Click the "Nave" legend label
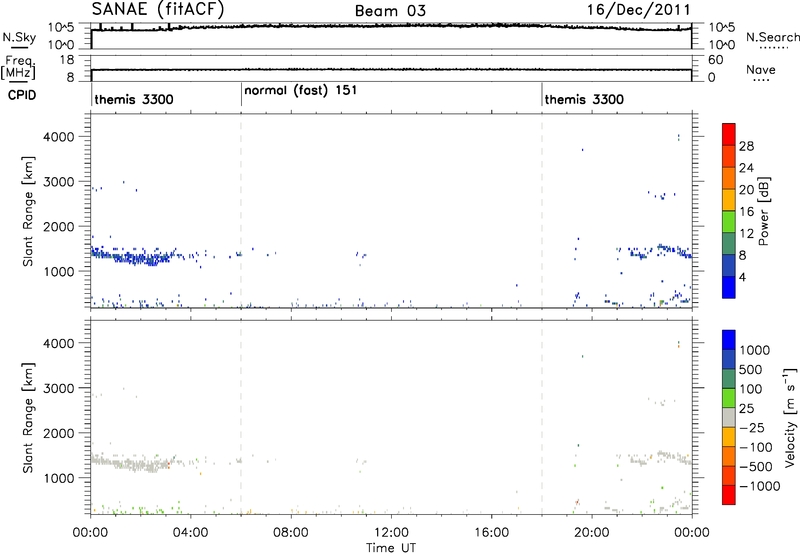This screenshot has width=800, height=554. click(x=761, y=69)
